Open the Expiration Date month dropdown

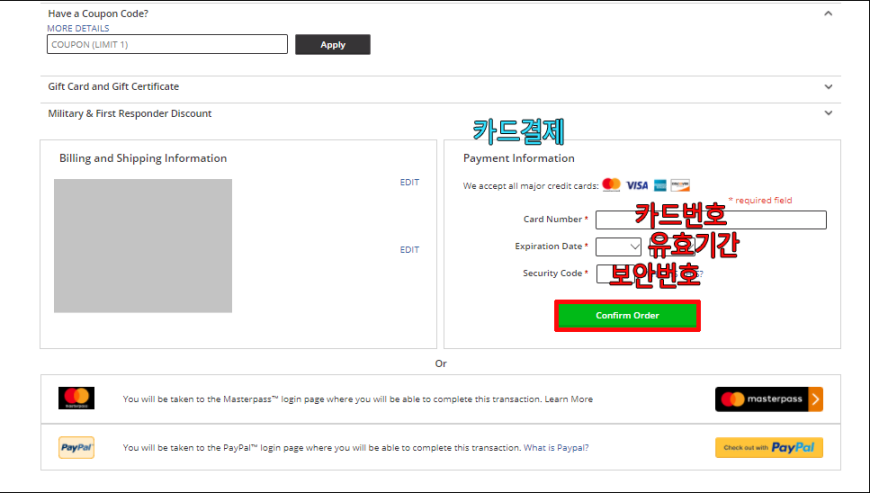coord(618,247)
